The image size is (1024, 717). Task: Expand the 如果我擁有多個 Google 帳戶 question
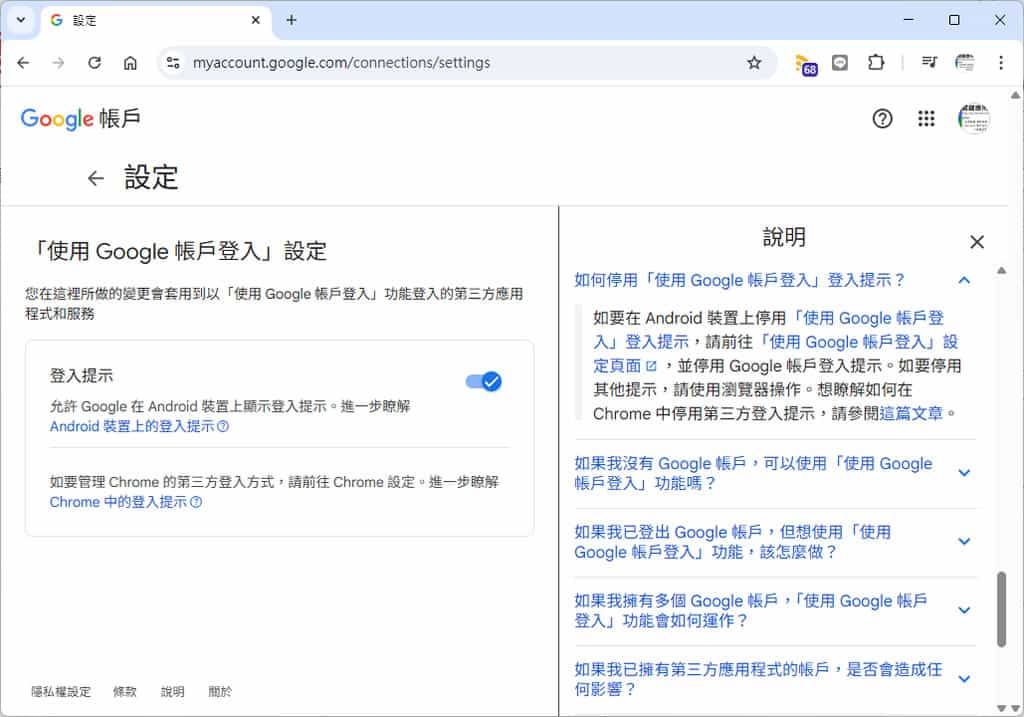pos(964,611)
